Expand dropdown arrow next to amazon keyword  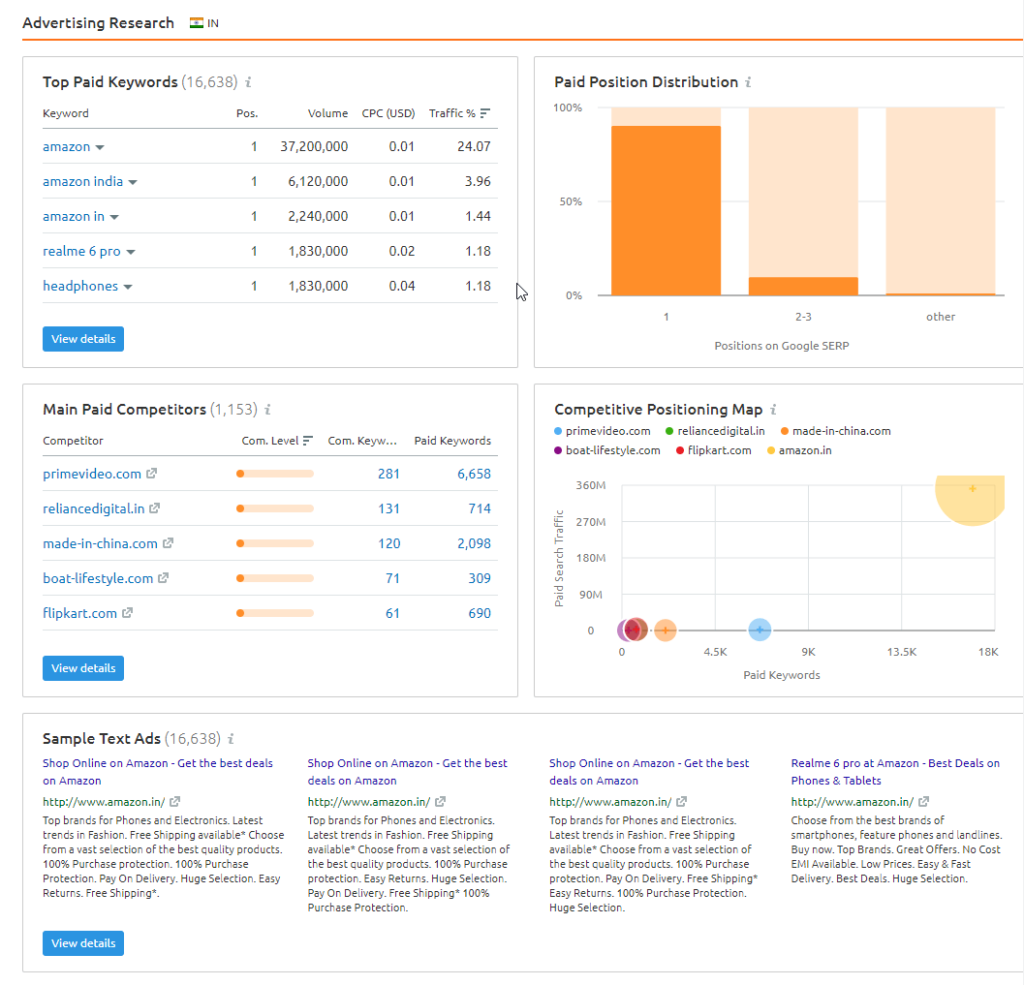coord(100,148)
